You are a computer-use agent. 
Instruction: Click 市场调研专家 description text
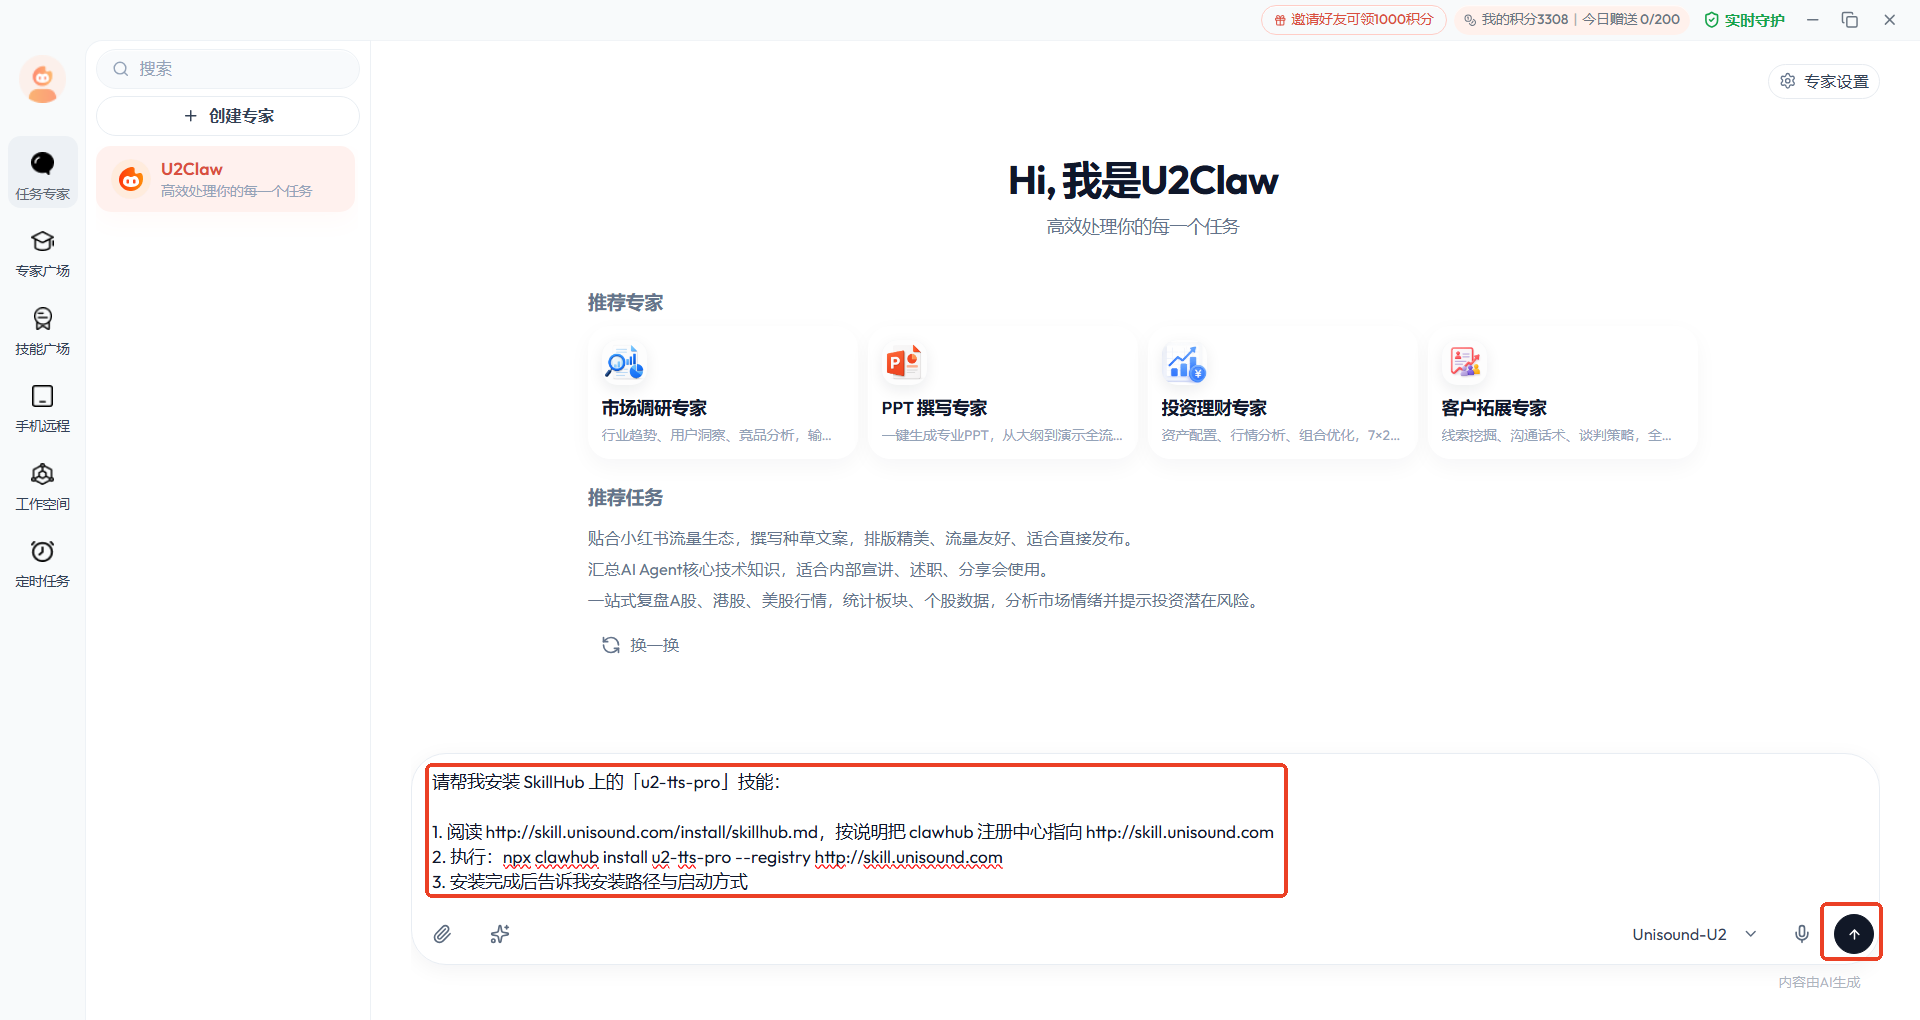click(x=716, y=435)
